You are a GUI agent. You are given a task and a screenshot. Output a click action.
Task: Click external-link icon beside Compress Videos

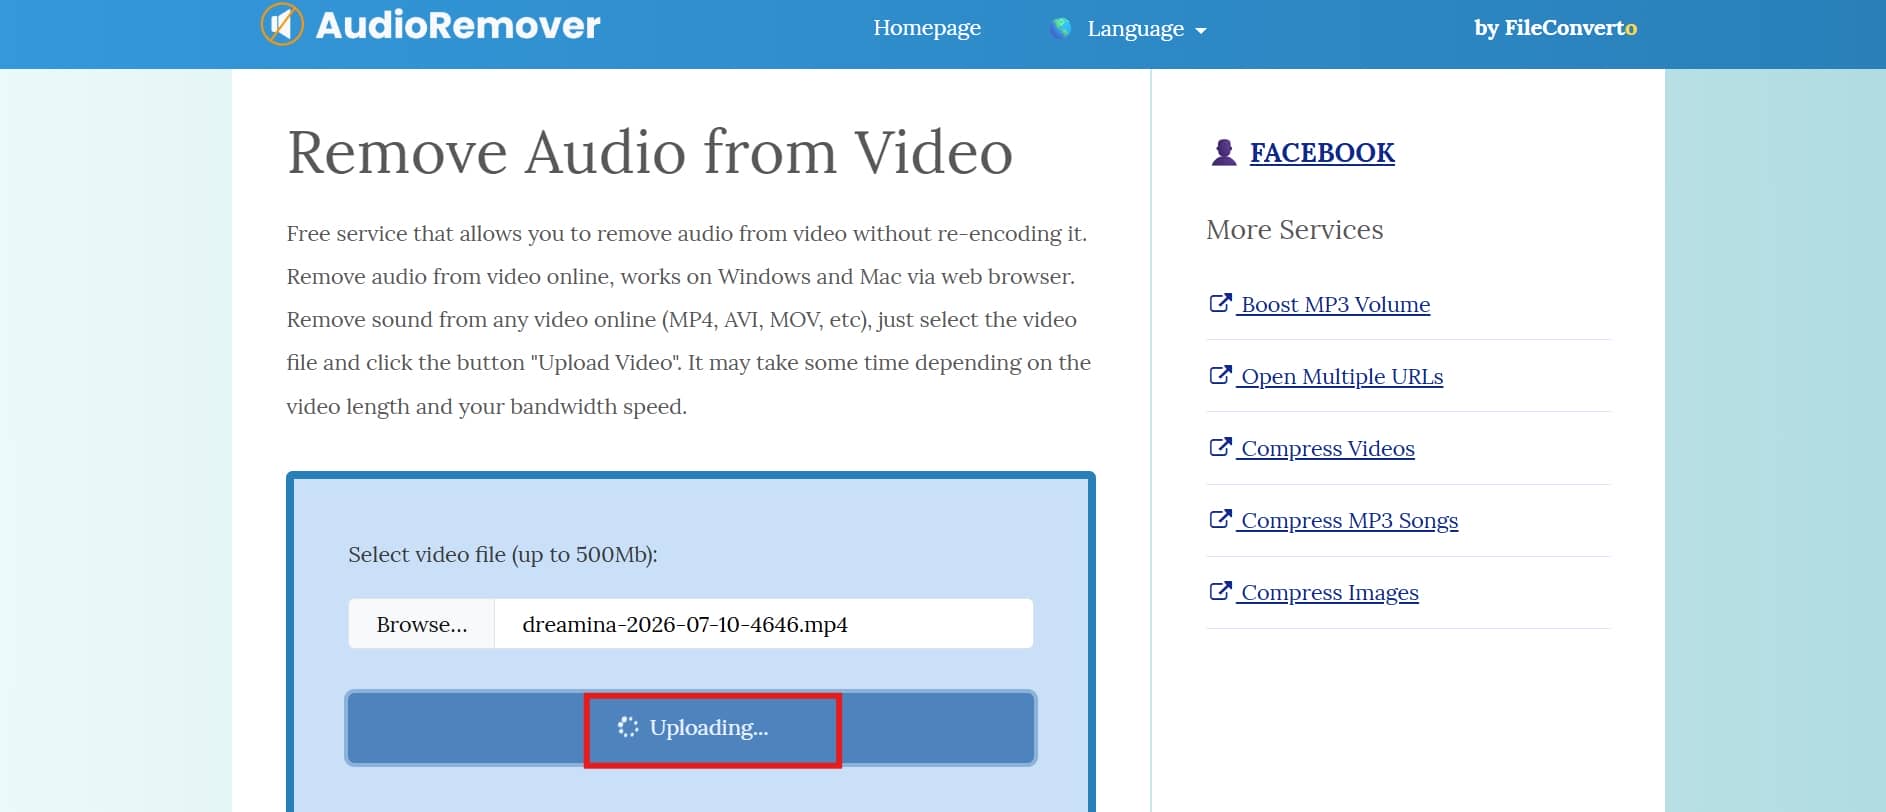[x=1220, y=447]
